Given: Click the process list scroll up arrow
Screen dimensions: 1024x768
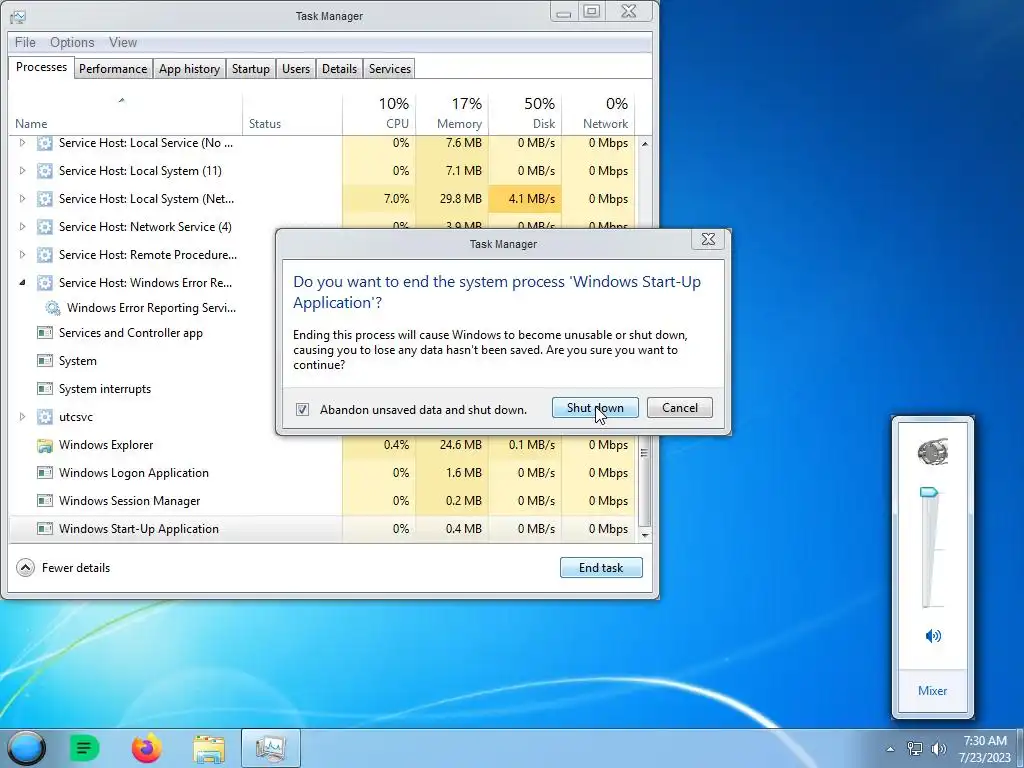Looking at the screenshot, I should click(x=645, y=143).
